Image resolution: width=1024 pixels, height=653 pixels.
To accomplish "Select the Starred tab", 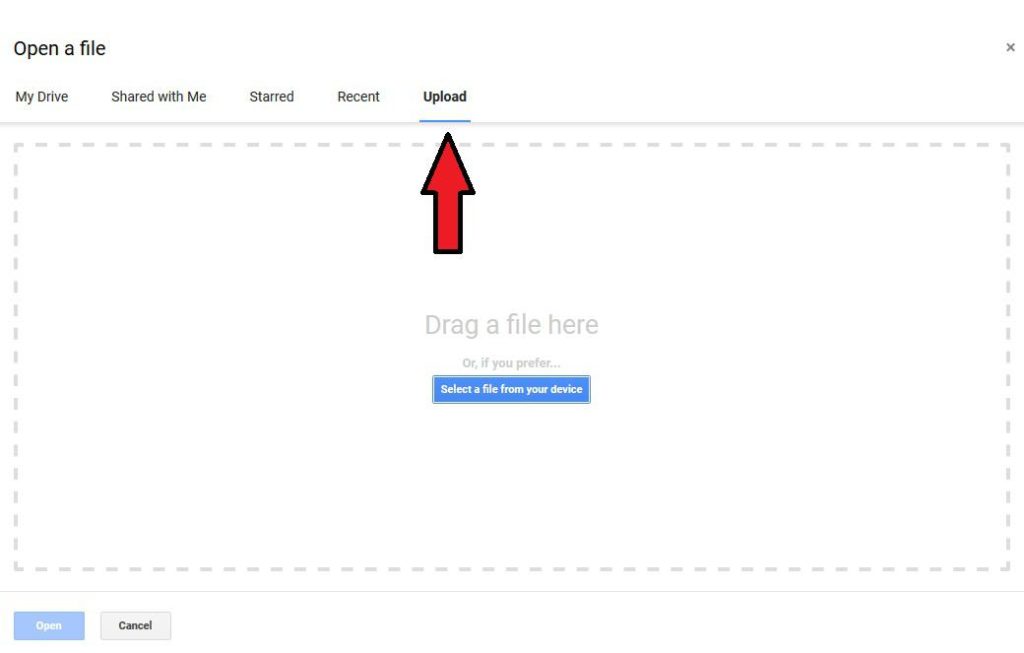I will [271, 97].
